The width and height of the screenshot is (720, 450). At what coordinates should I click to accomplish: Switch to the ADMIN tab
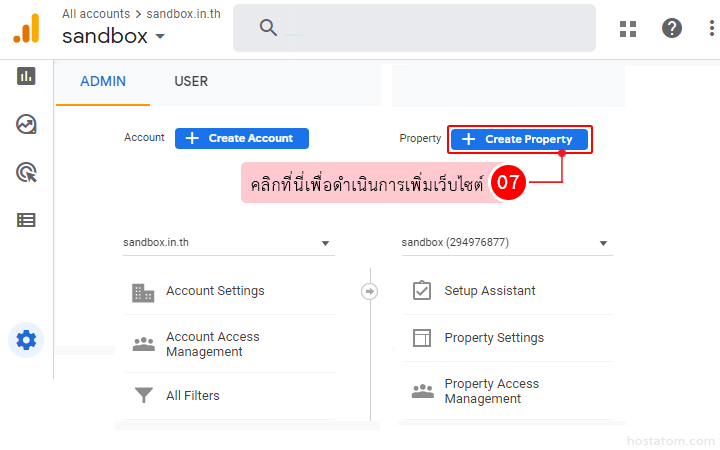pyautogui.click(x=103, y=82)
